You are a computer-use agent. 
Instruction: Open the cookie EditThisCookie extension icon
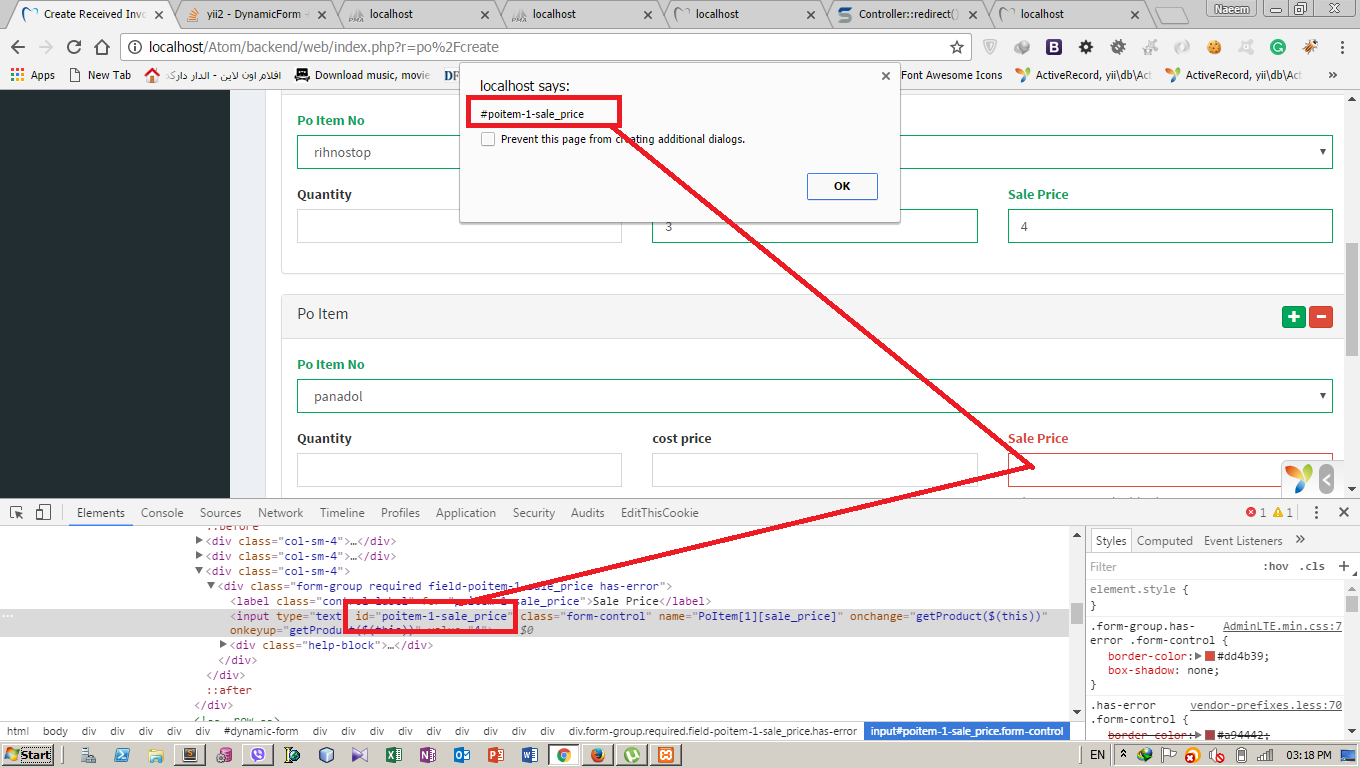(x=1214, y=47)
